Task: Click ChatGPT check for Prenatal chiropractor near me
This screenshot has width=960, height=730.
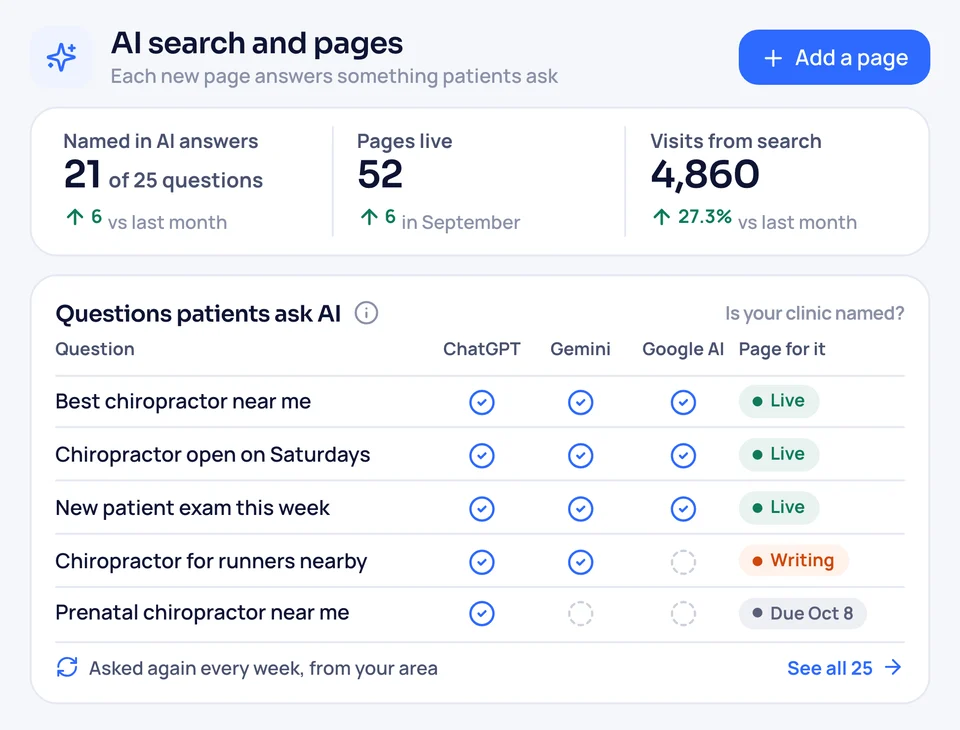Action: pos(482,614)
